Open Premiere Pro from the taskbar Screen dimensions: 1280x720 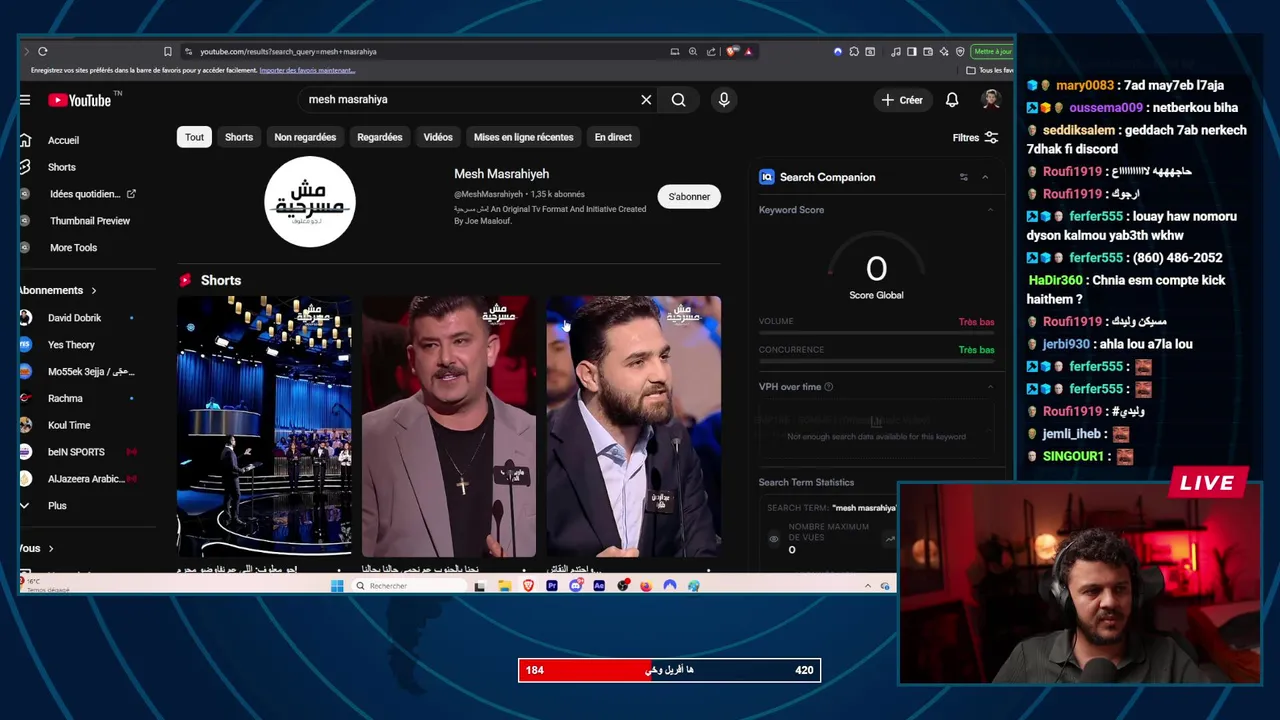(x=551, y=586)
